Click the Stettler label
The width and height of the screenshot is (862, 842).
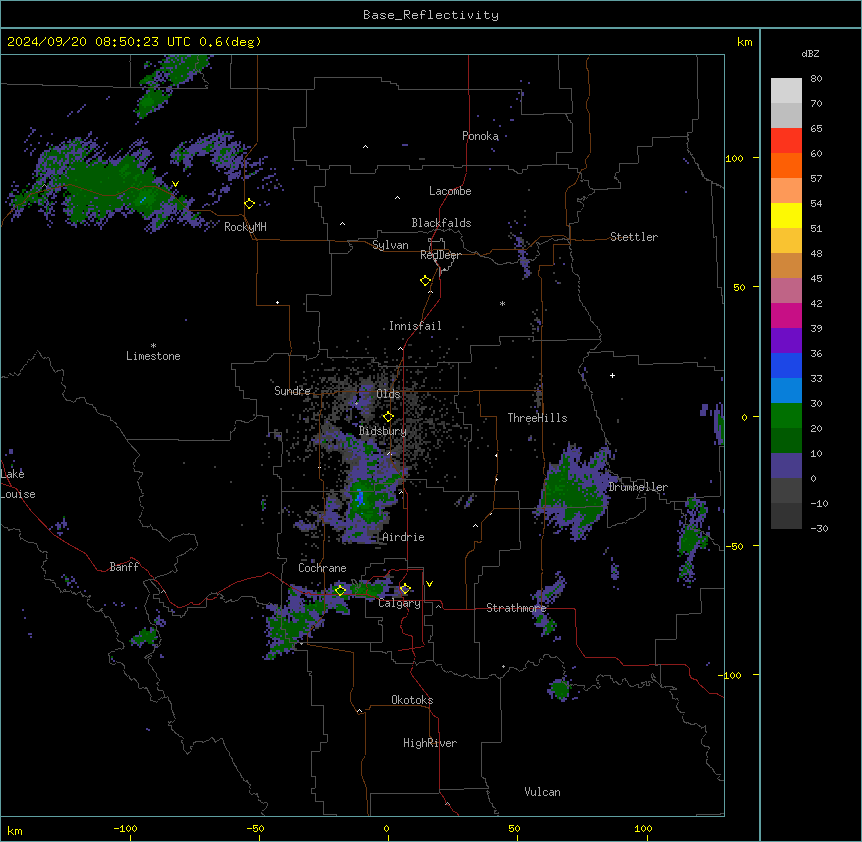(633, 237)
